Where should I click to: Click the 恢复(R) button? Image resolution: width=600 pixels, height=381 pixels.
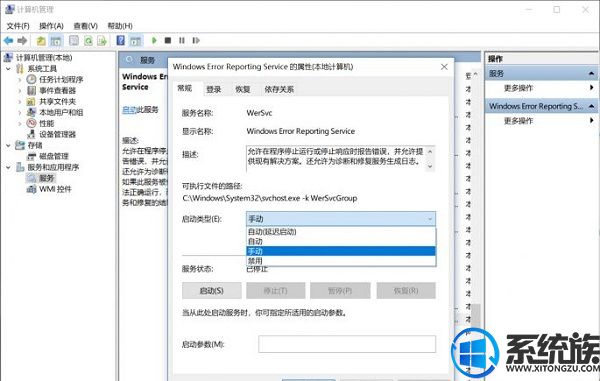tap(406, 291)
